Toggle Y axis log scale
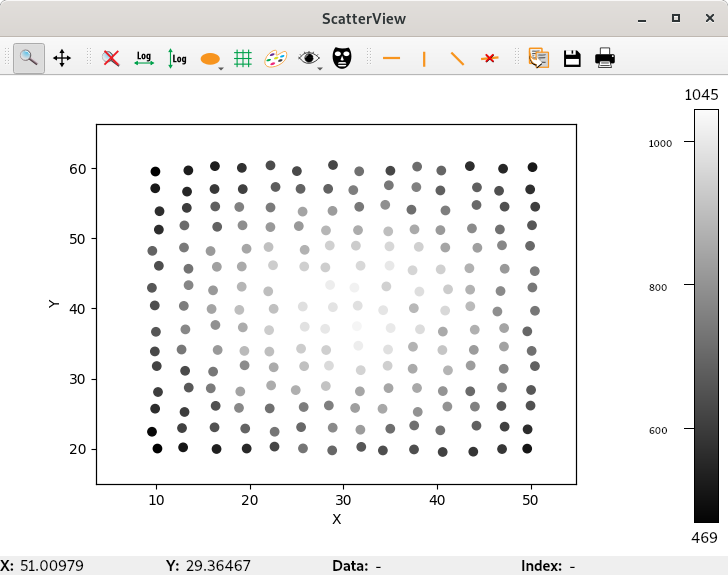 coord(177,58)
